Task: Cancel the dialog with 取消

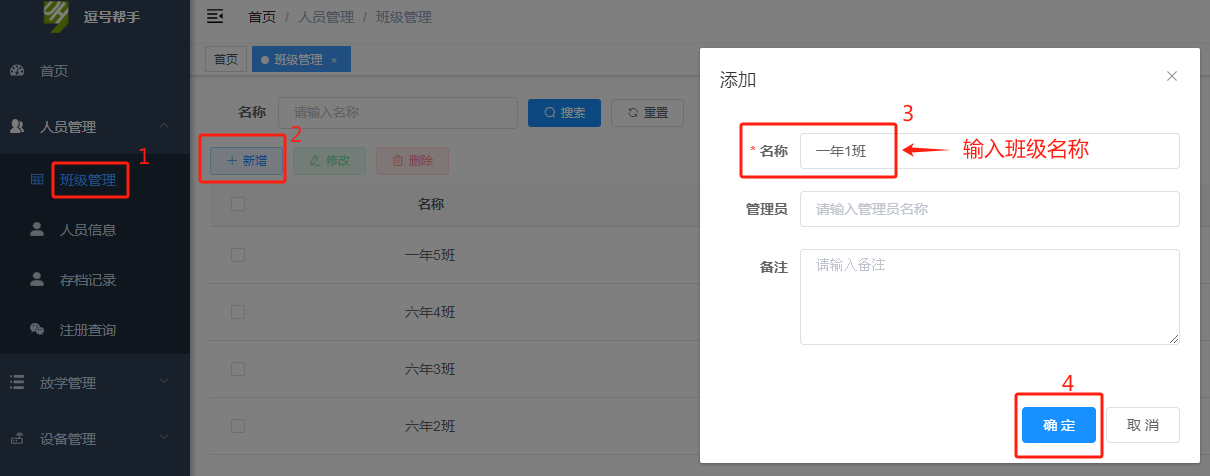Action: pyautogui.click(x=1143, y=425)
